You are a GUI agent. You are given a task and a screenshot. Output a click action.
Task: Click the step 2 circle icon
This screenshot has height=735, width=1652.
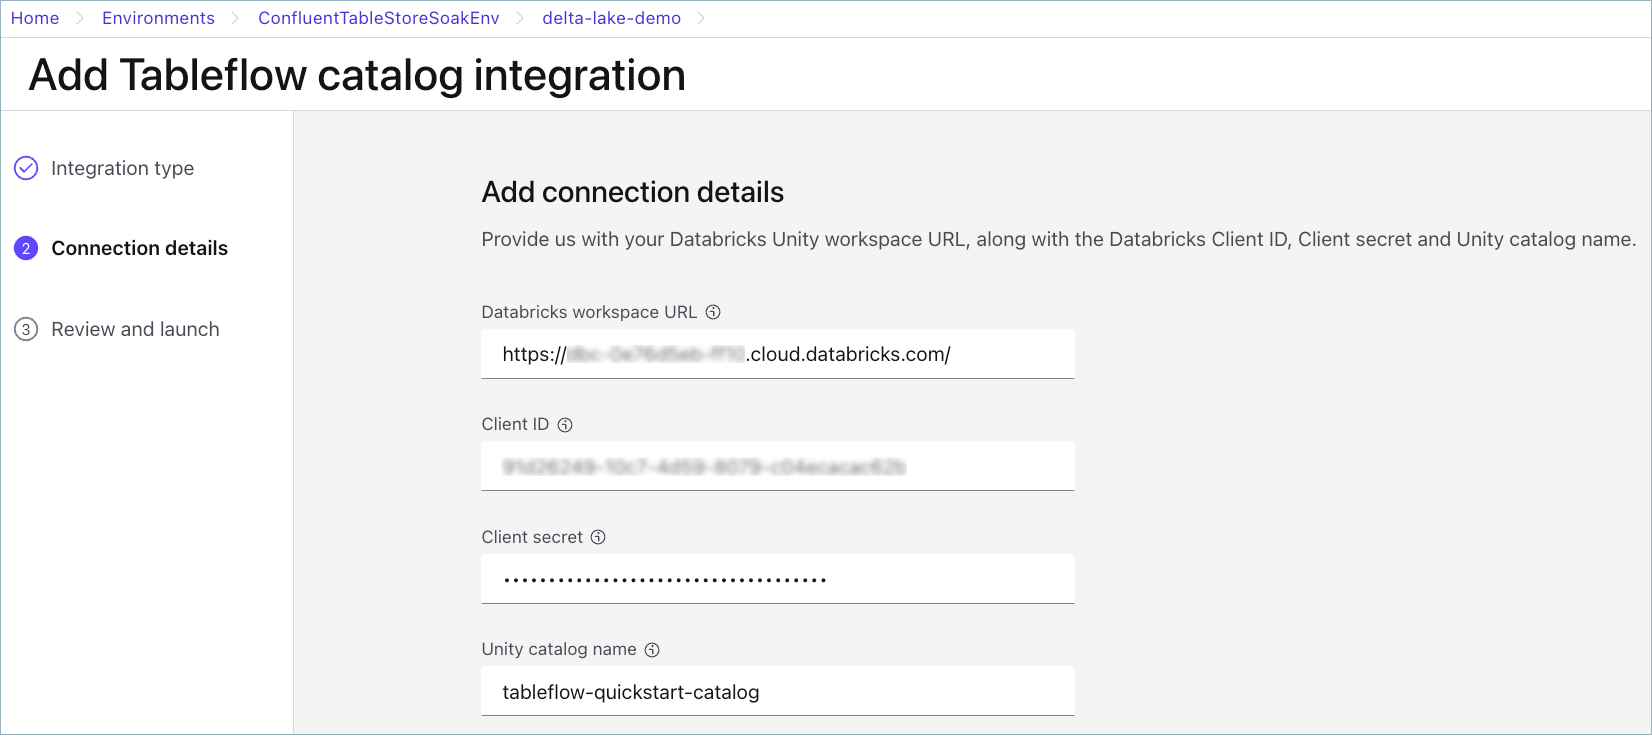pos(26,248)
